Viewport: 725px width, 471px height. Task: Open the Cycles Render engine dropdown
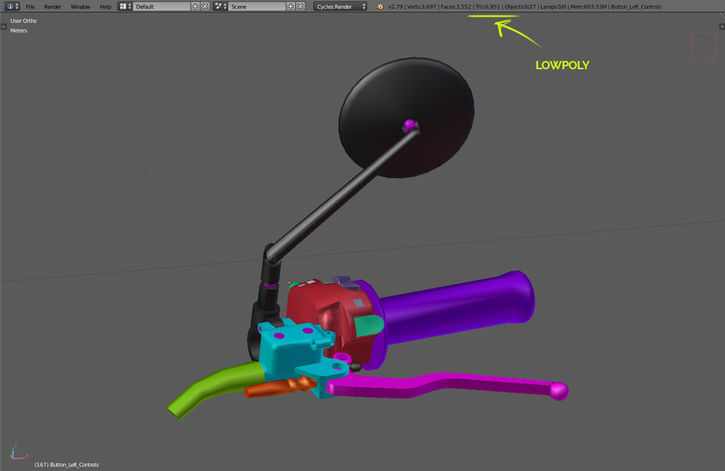(340, 6)
